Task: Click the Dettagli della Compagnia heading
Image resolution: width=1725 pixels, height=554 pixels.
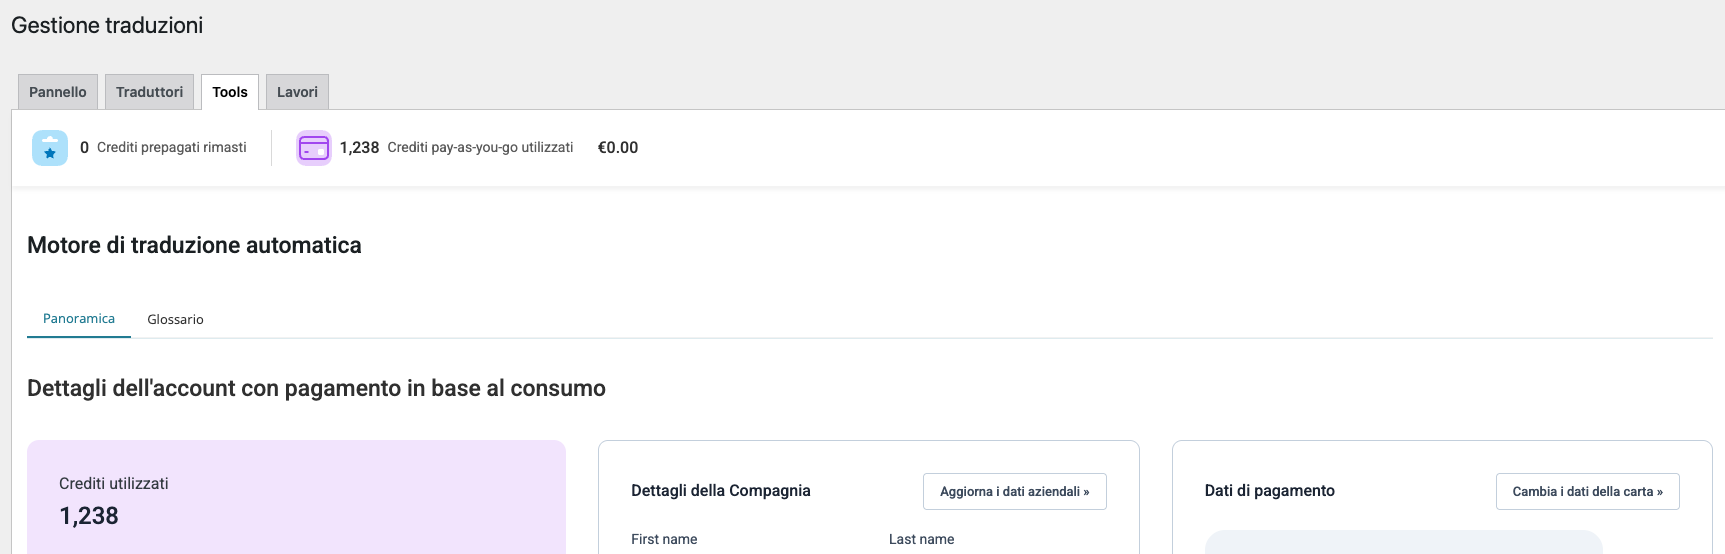Action: tap(721, 491)
